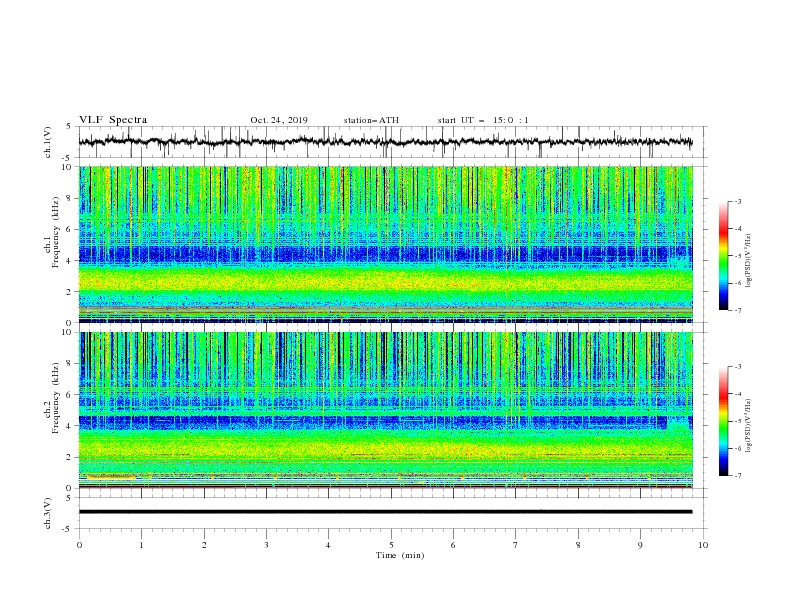
Task: Click the lower color scale bar
Action: pyautogui.click(x=723, y=421)
